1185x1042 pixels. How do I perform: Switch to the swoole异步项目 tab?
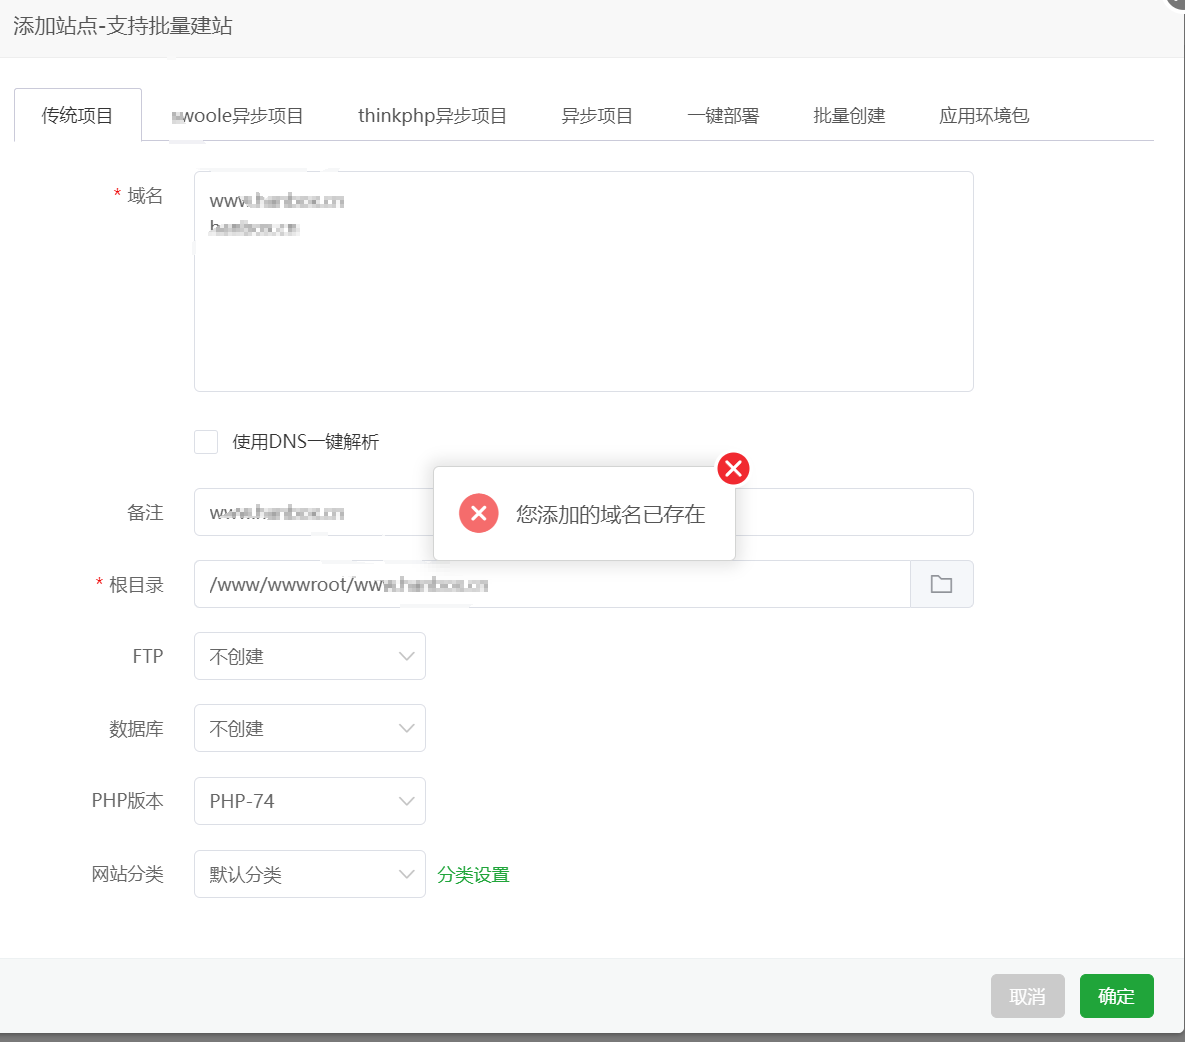[237, 116]
